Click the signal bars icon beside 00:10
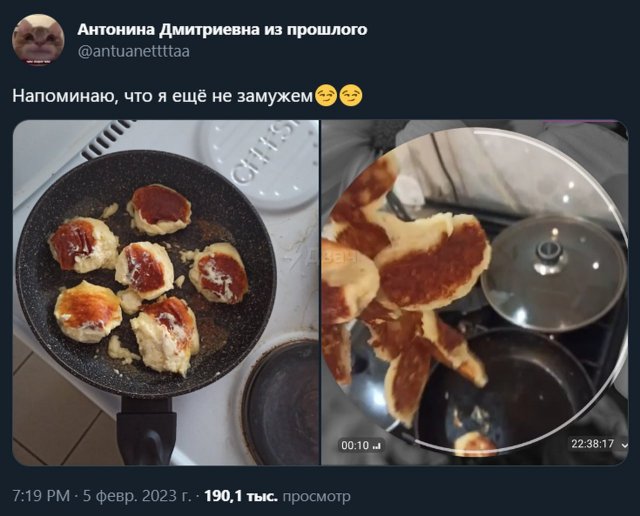The width and height of the screenshot is (640, 516). tap(377, 445)
